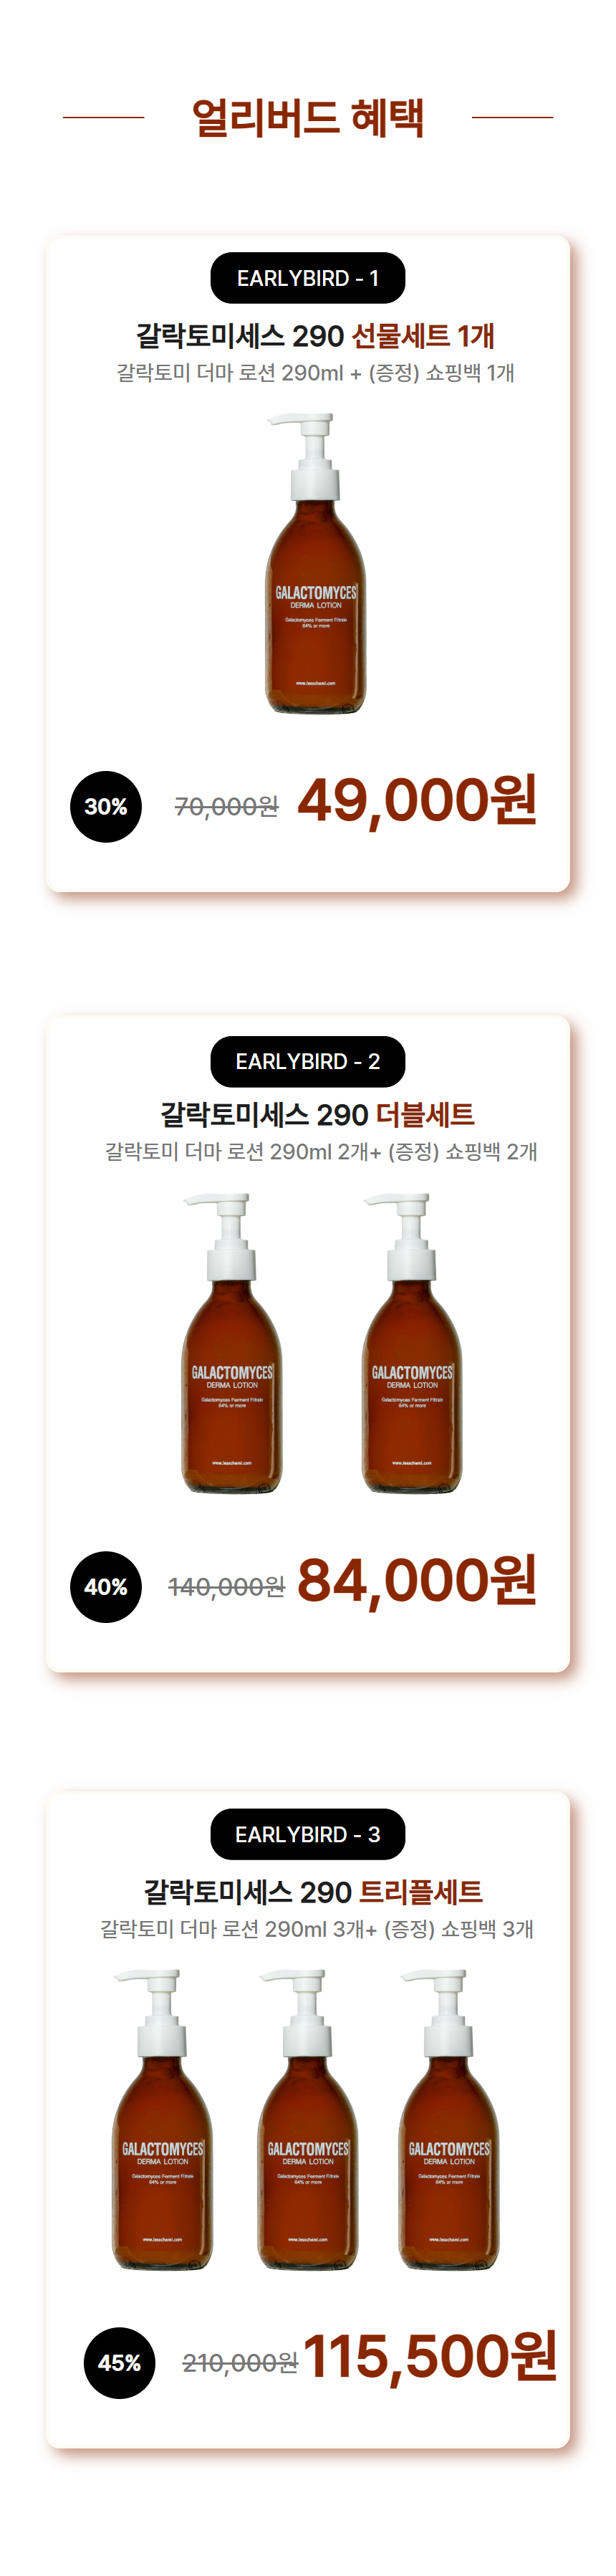
Task: Select the middle bottle in triple set
Action: pos(307,2119)
